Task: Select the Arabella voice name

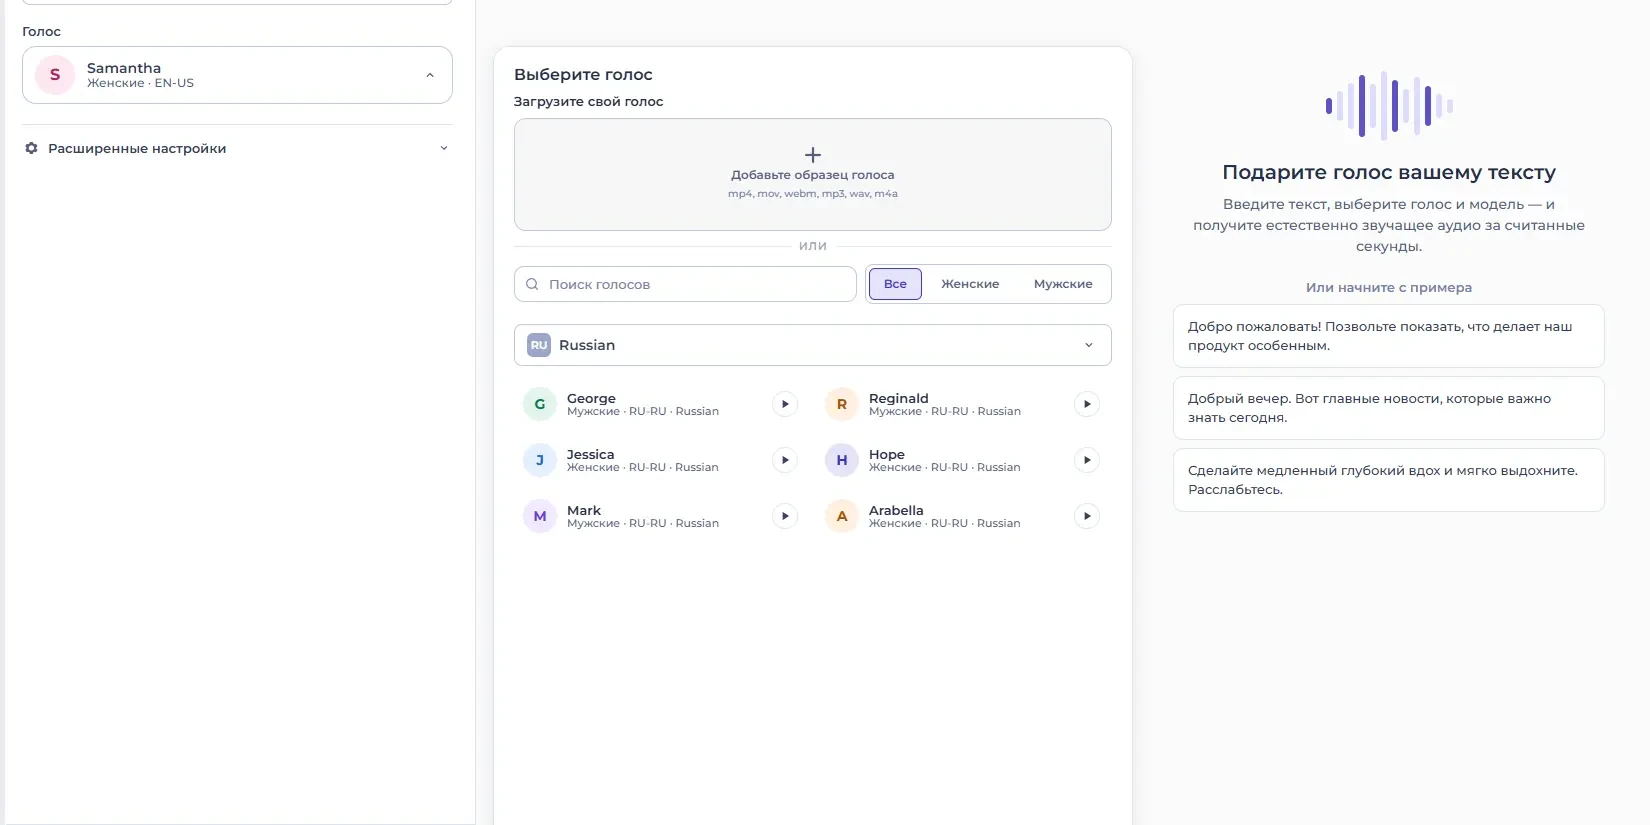Action: click(896, 510)
